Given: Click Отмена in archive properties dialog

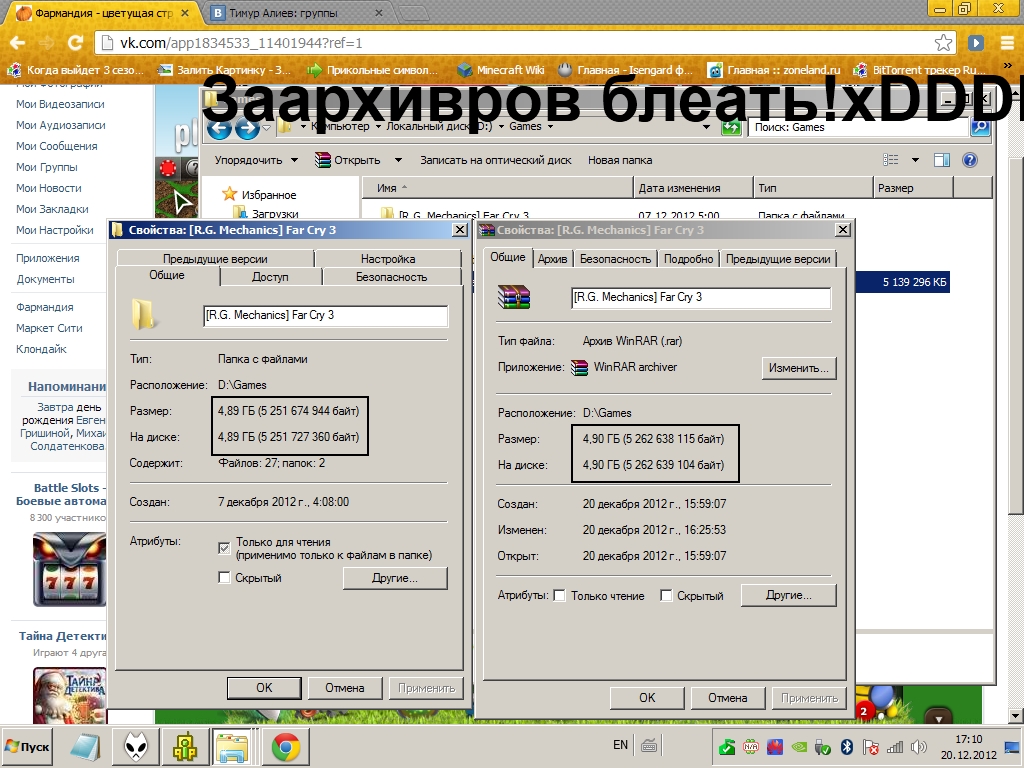Looking at the screenshot, I should tap(728, 697).
